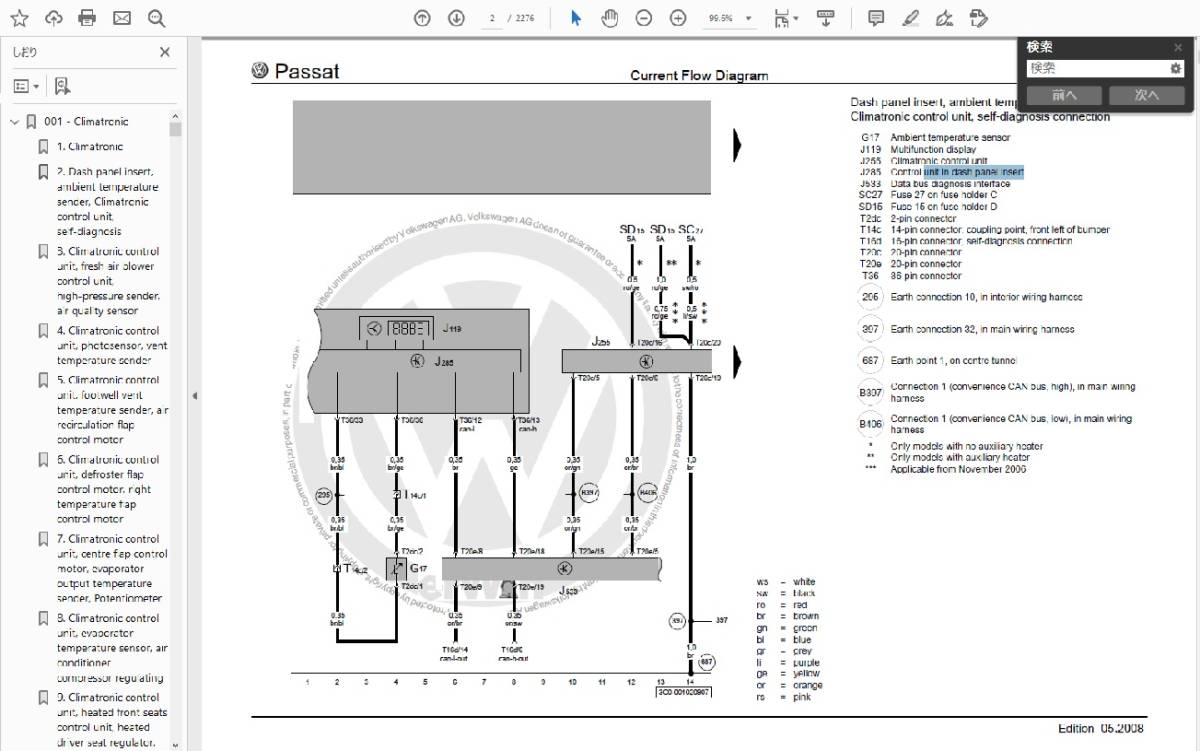Image resolution: width=1200 pixels, height=751 pixels.
Task: Click the highlighted 'Control unit in dash panel insert'
Action: click(957, 172)
